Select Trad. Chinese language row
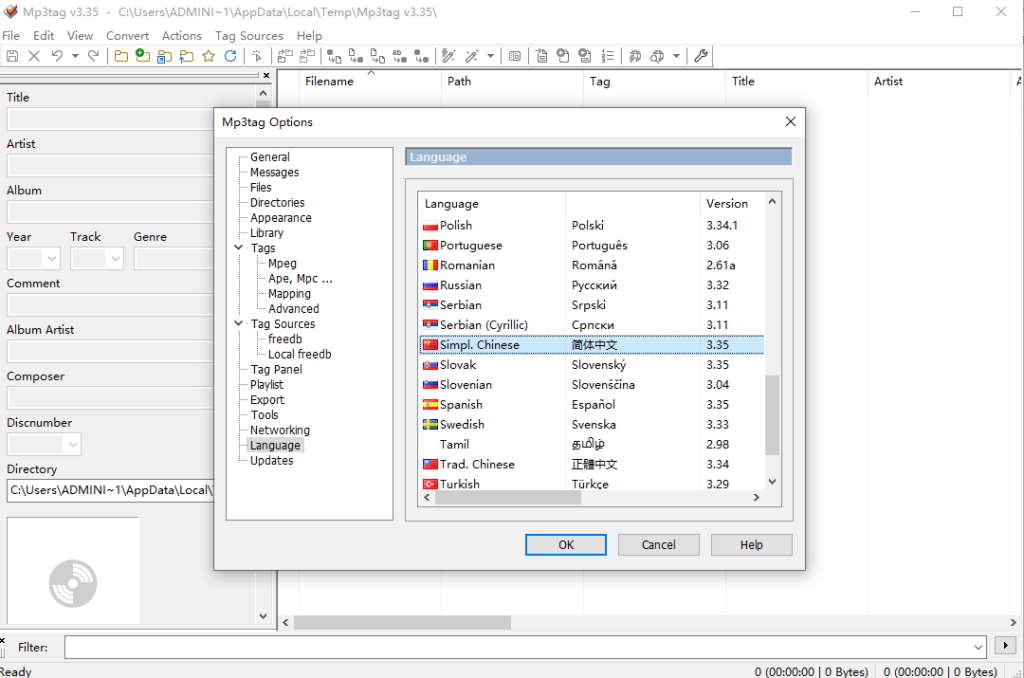This screenshot has height=678, width=1024. point(592,464)
